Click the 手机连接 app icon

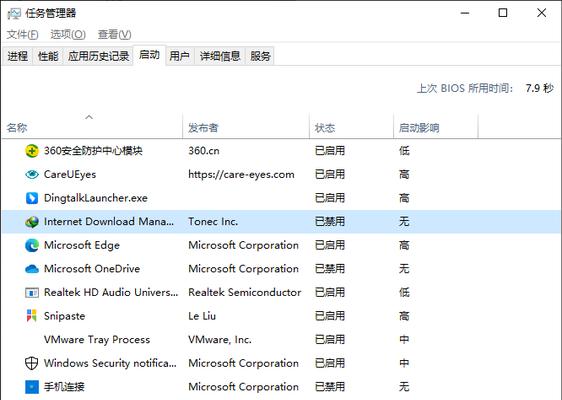pyautogui.click(x=32, y=387)
